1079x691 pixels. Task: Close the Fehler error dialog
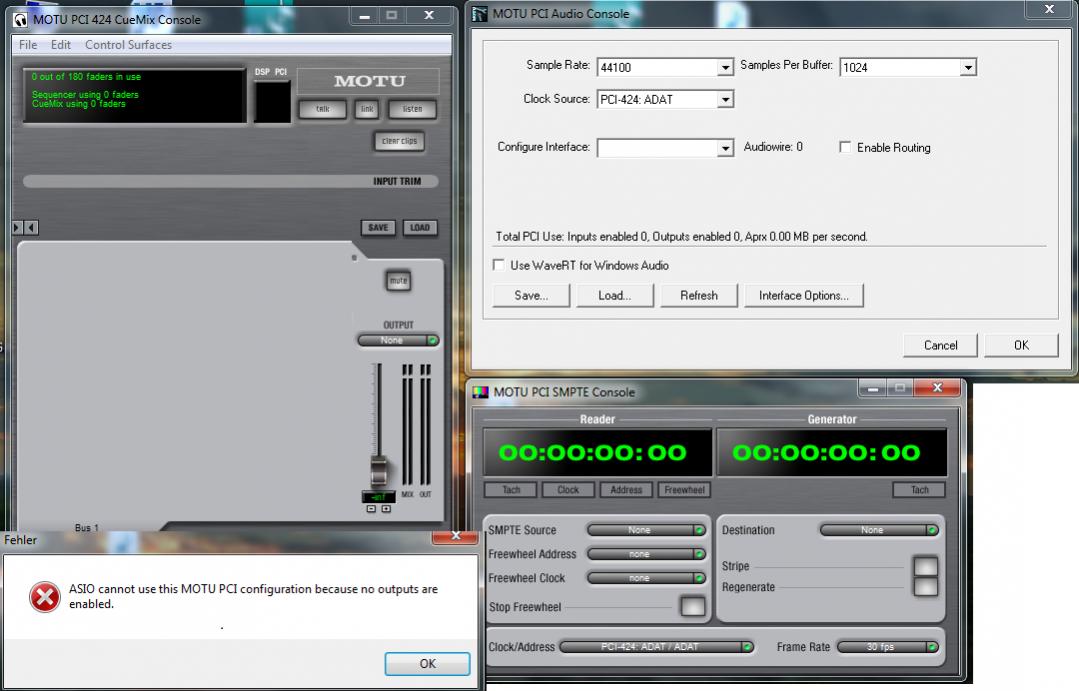coord(455,536)
